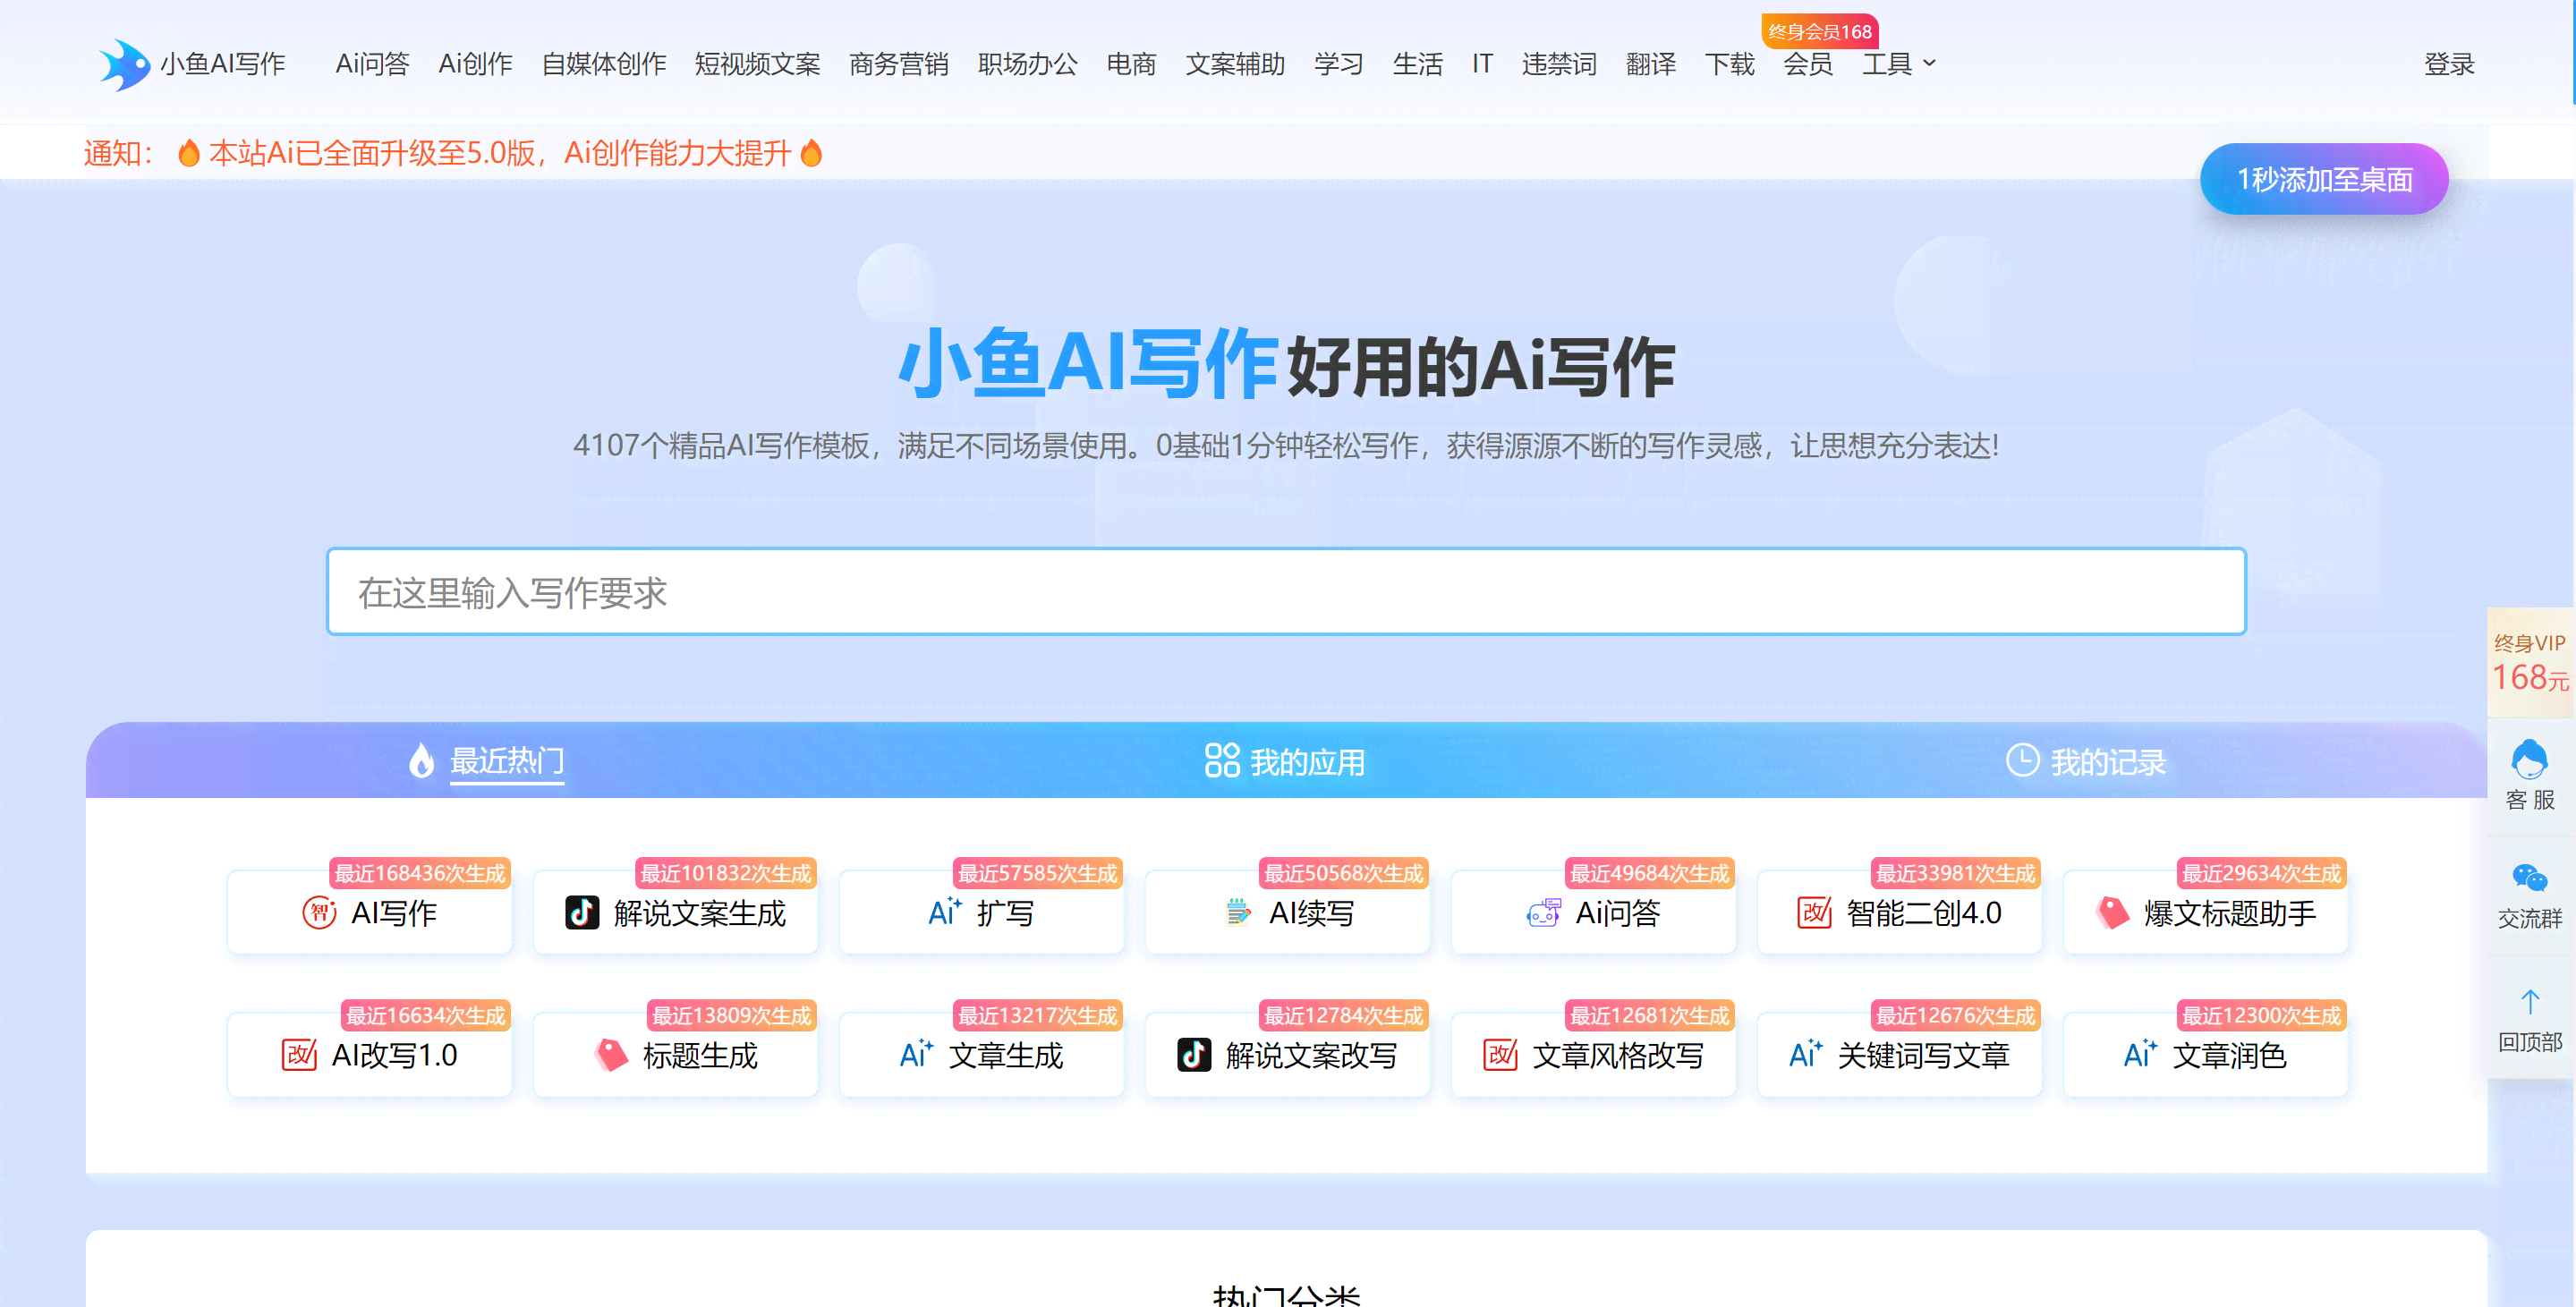Click the notepad icon on AI续写
This screenshot has height=1307, width=2576.
[x=1238, y=913]
